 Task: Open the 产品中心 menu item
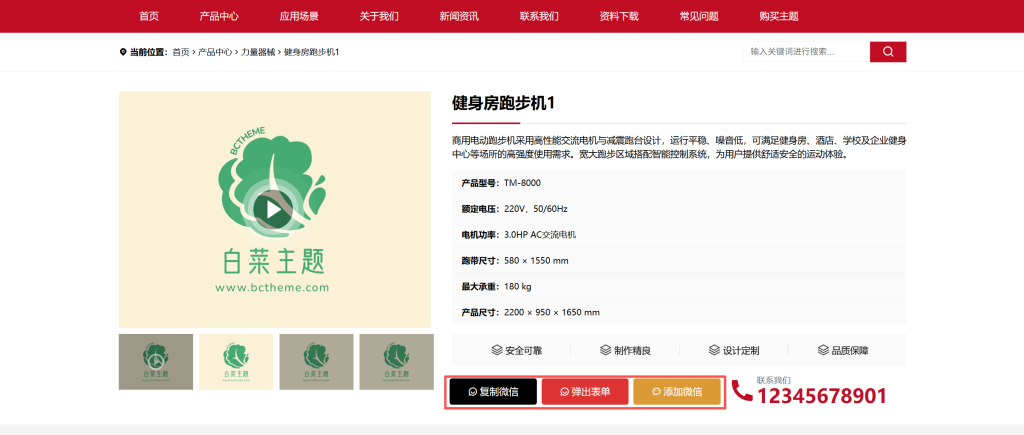click(x=219, y=16)
